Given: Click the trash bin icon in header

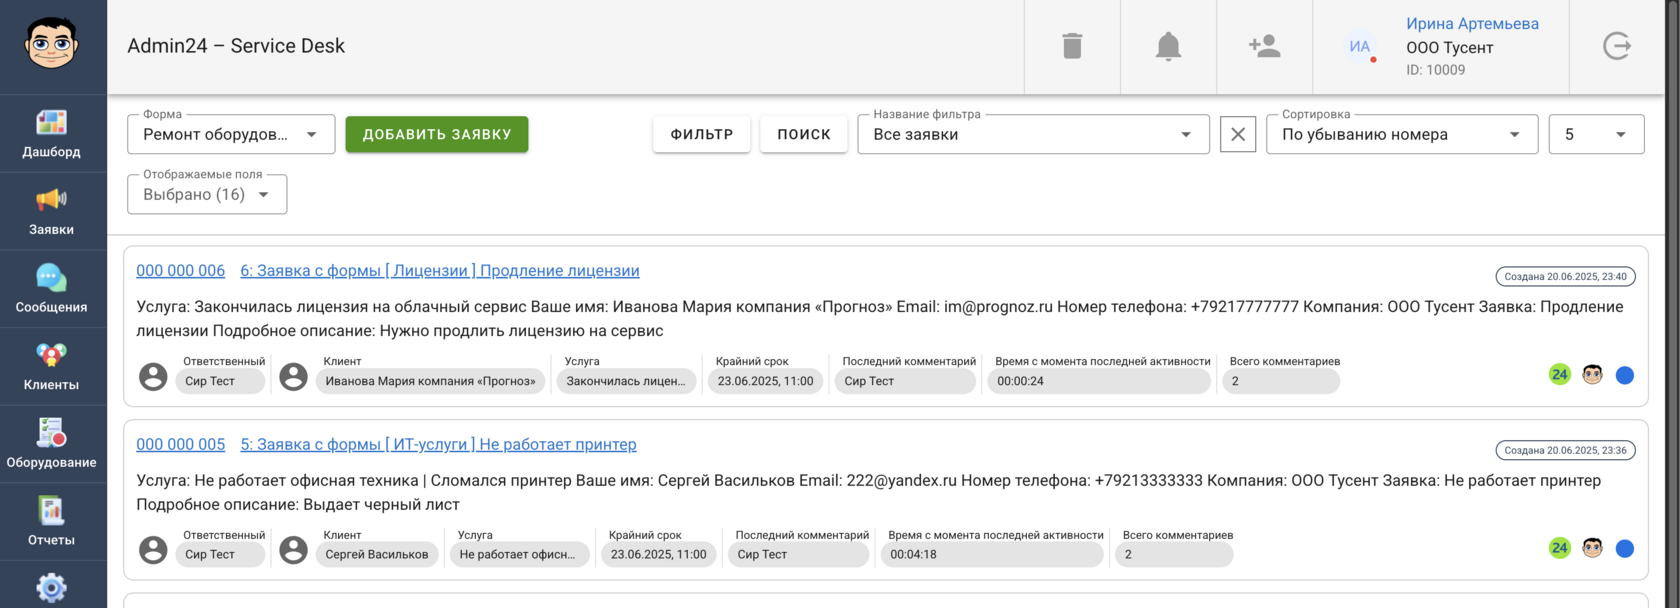Looking at the screenshot, I should pos(1072,46).
